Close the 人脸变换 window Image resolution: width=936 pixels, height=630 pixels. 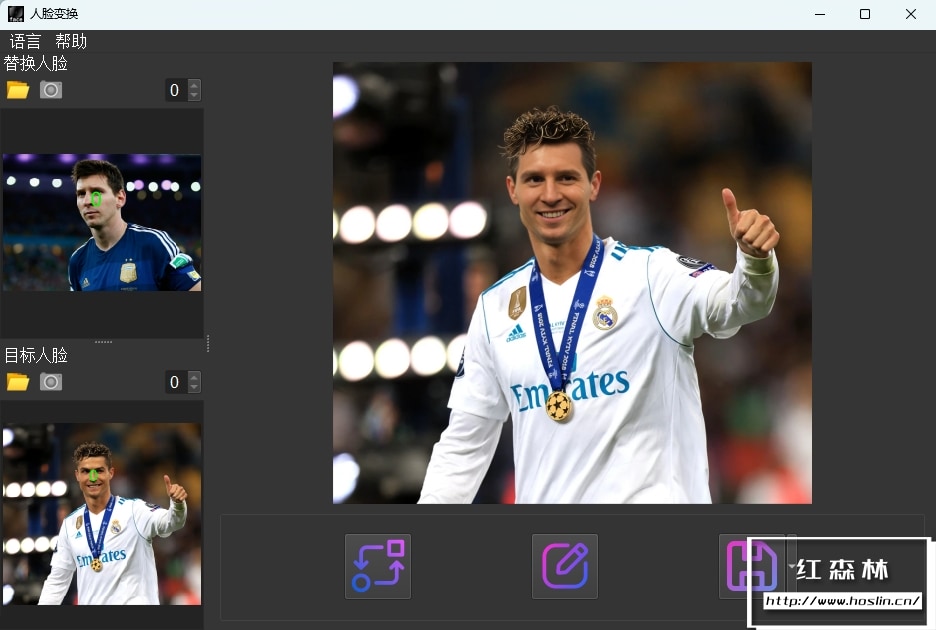(910, 14)
